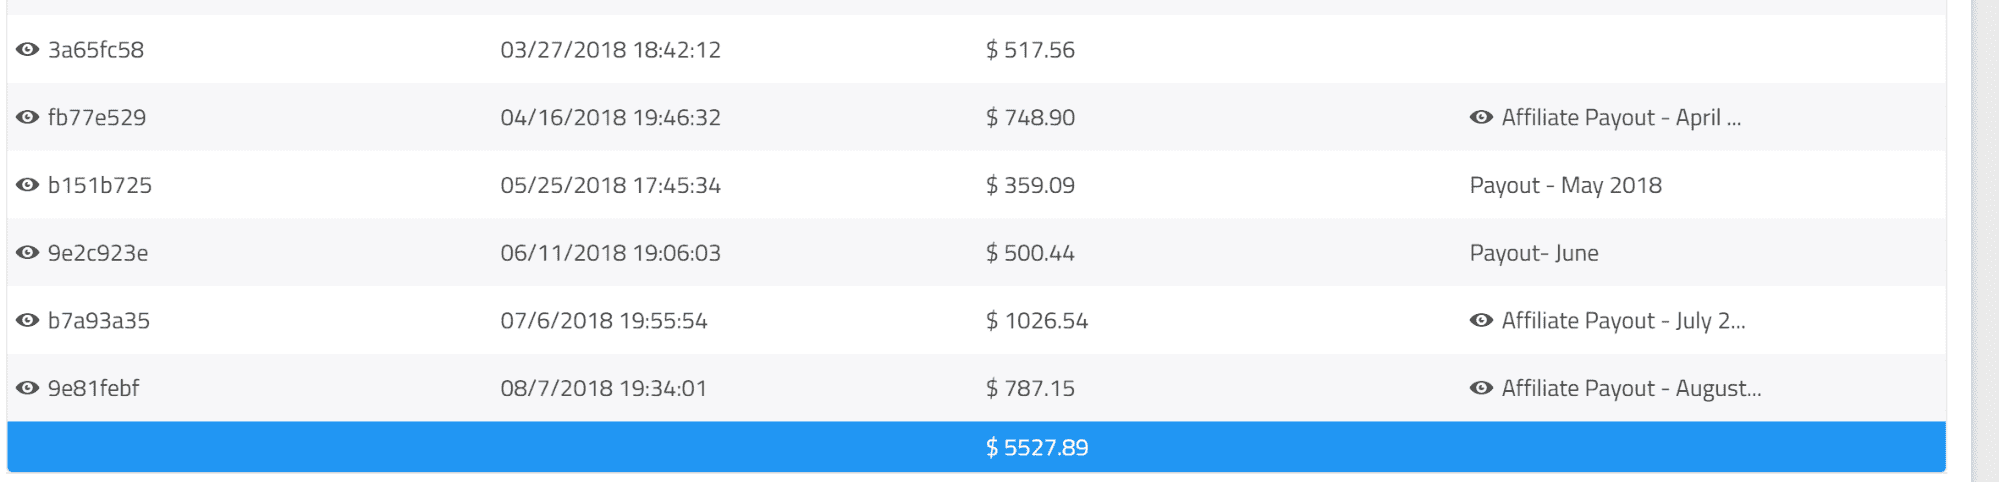1999x483 pixels.
Task: Select payout ID fb77e529 text
Action: tap(97, 118)
